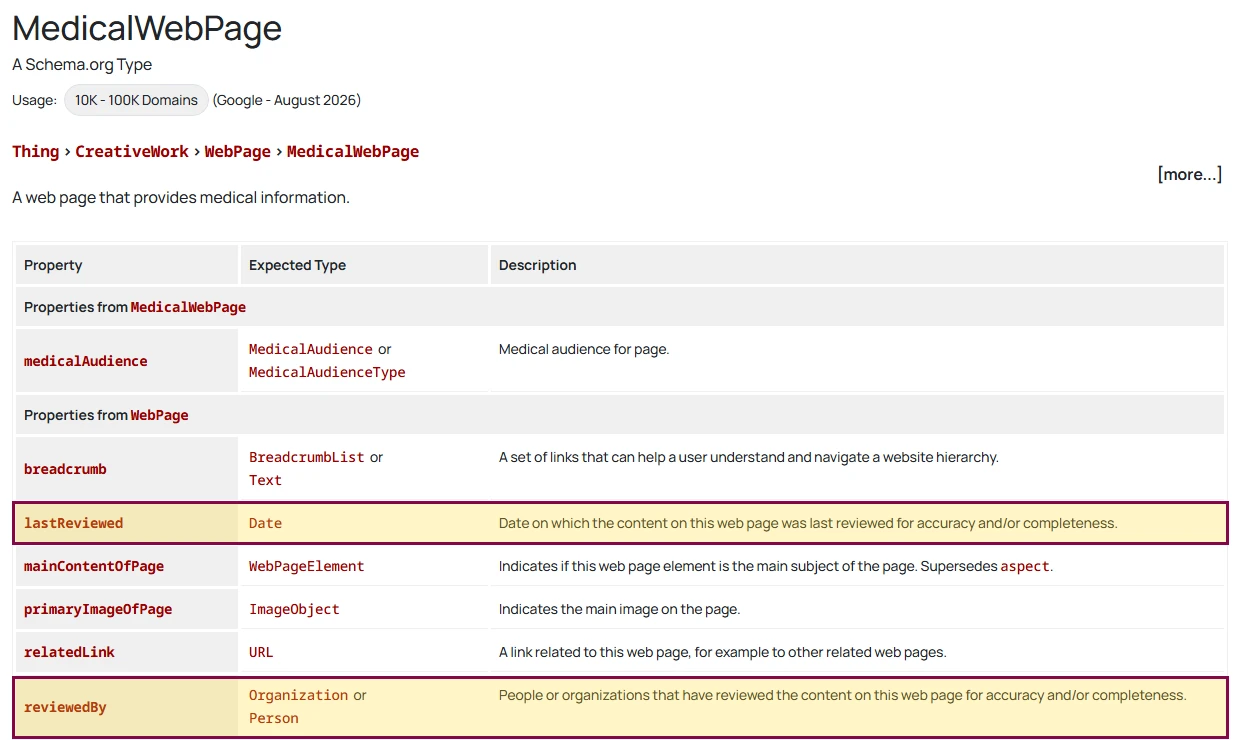Viewport: 1240px width, 740px height.
Task: Click the 'Medical audience for page.' description
Action: [x=584, y=349]
